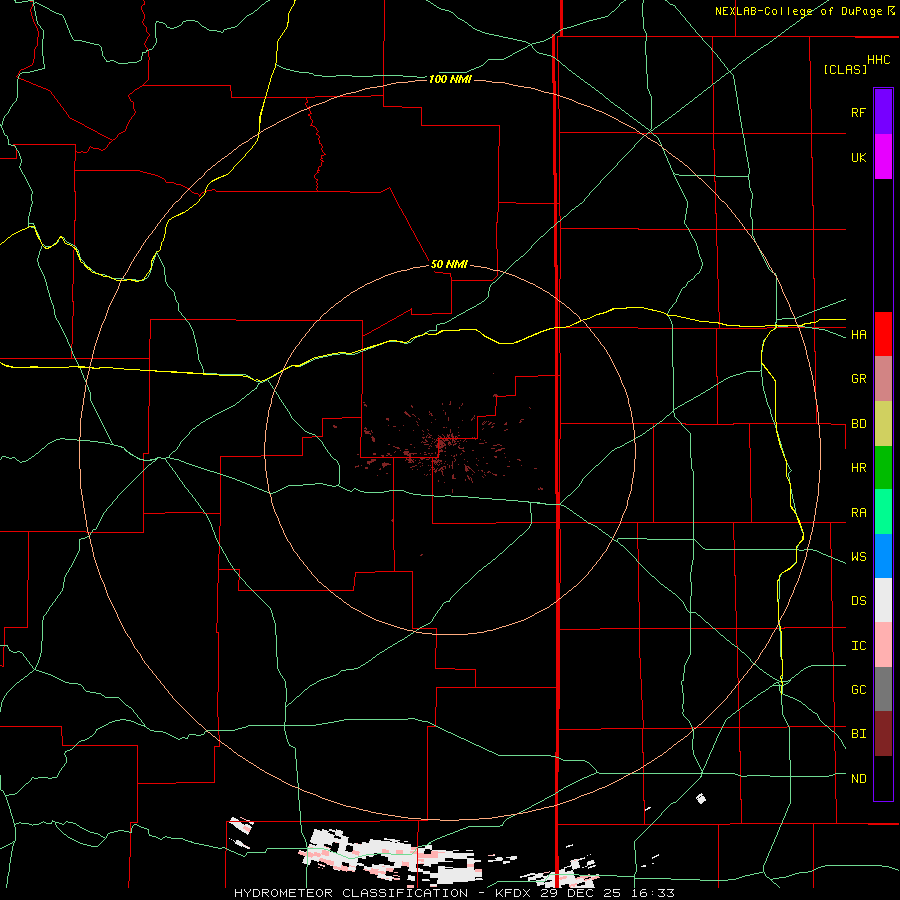Click the RF purple legend swatch
Image resolution: width=900 pixels, height=900 pixels.
coord(883,111)
